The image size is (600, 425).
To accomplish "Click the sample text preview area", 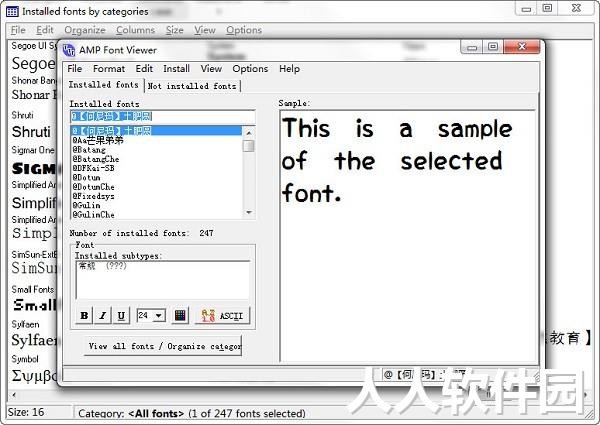I will coord(408,236).
